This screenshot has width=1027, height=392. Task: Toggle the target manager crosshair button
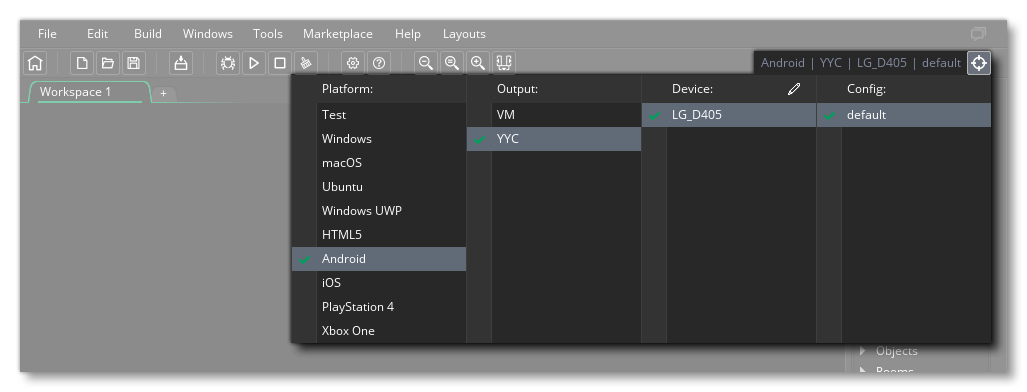coord(979,63)
